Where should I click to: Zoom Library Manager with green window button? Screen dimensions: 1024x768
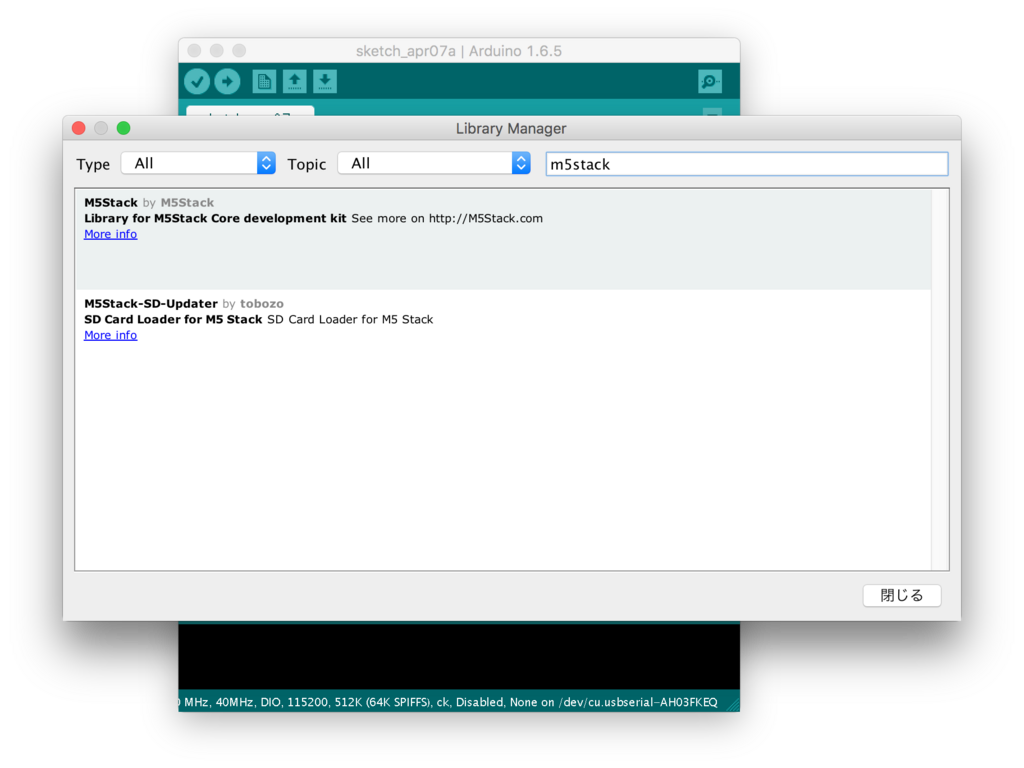point(123,128)
